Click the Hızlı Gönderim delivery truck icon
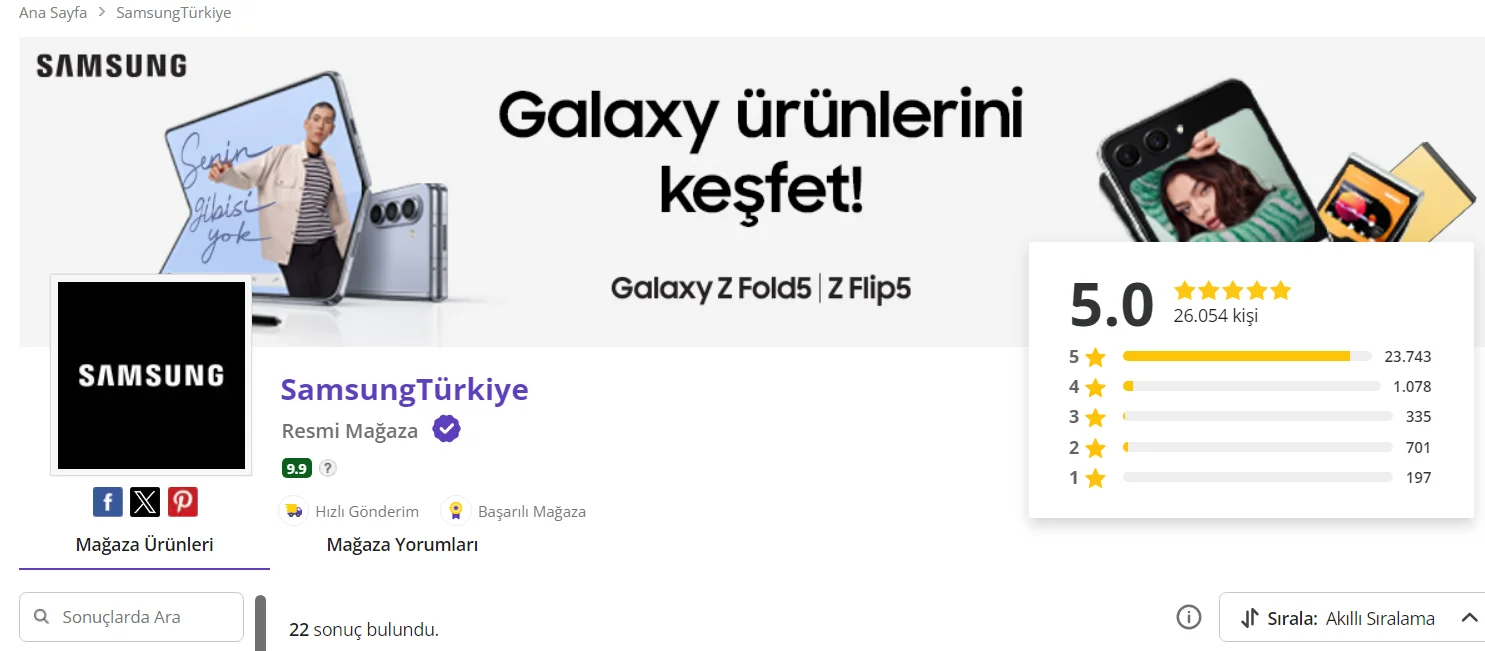 (x=293, y=511)
